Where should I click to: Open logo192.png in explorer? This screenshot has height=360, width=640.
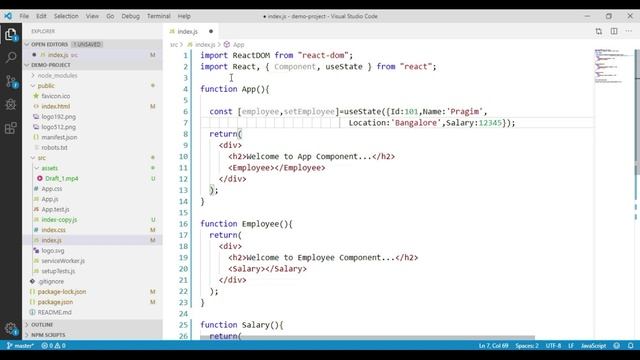pos(58,117)
